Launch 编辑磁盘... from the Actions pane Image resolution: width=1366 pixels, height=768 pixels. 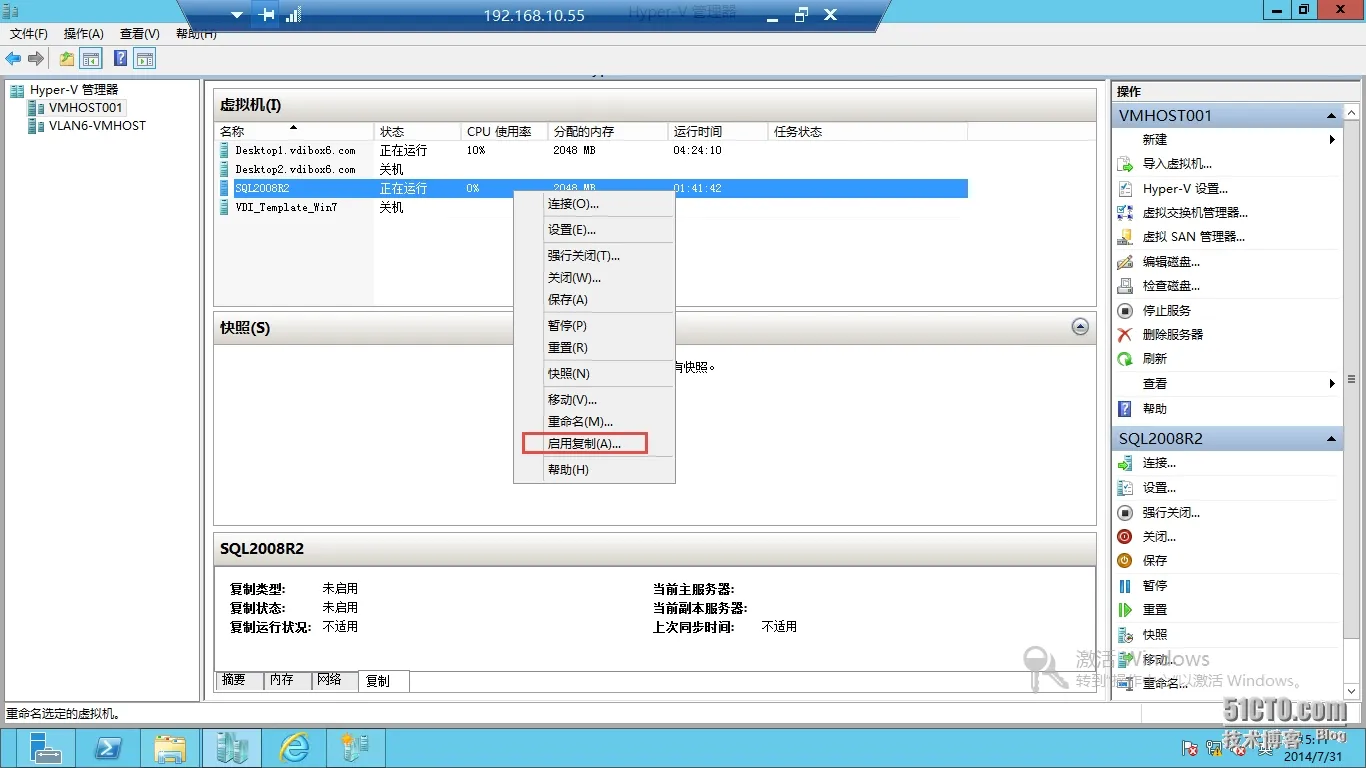coord(1171,262)
